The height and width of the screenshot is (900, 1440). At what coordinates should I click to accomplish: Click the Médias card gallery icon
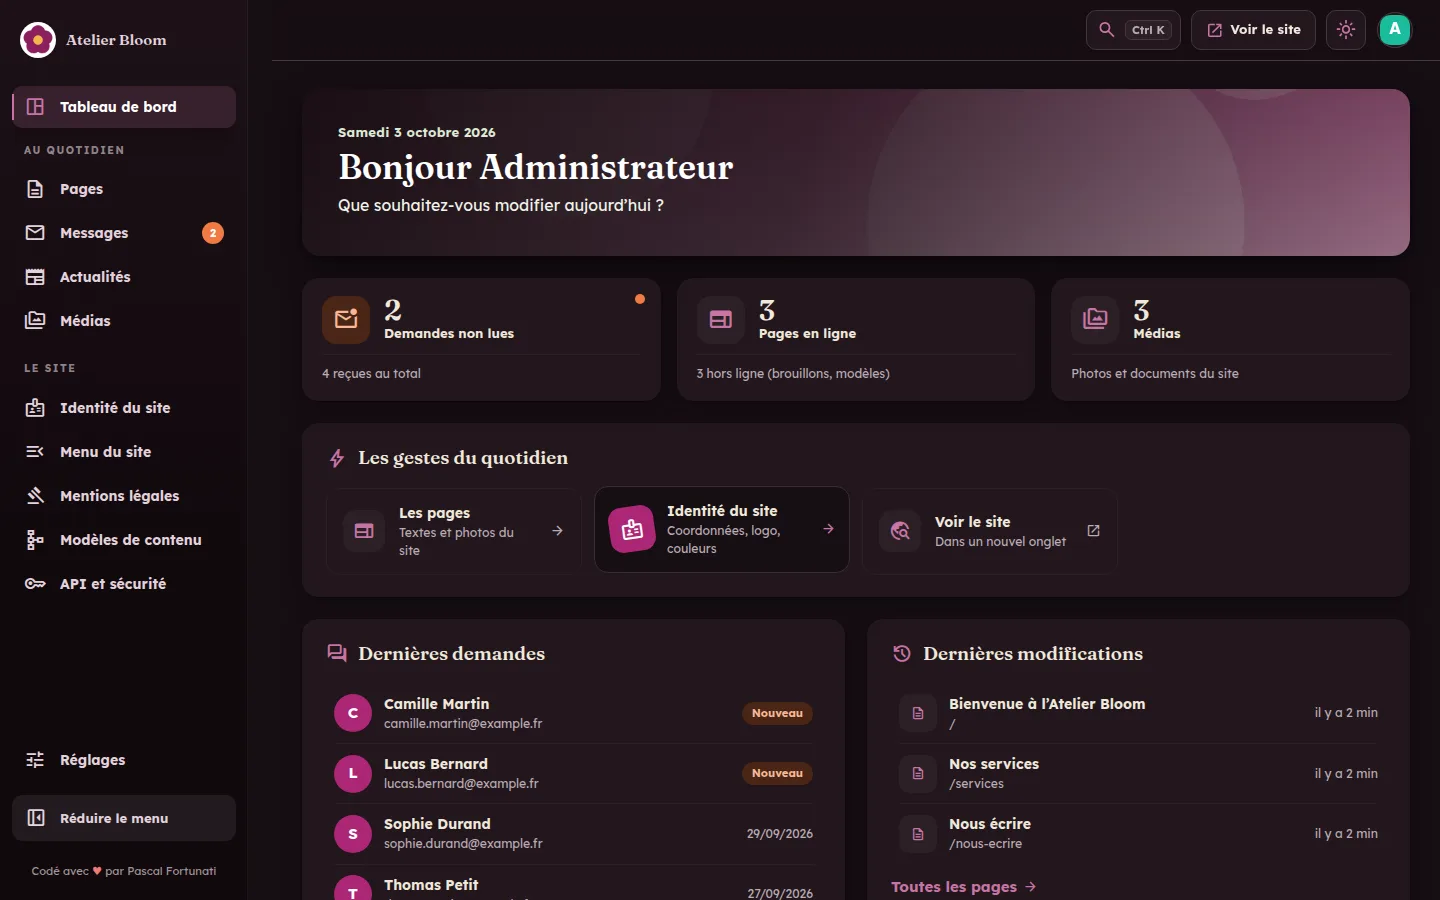click(x=1095, y=320)
